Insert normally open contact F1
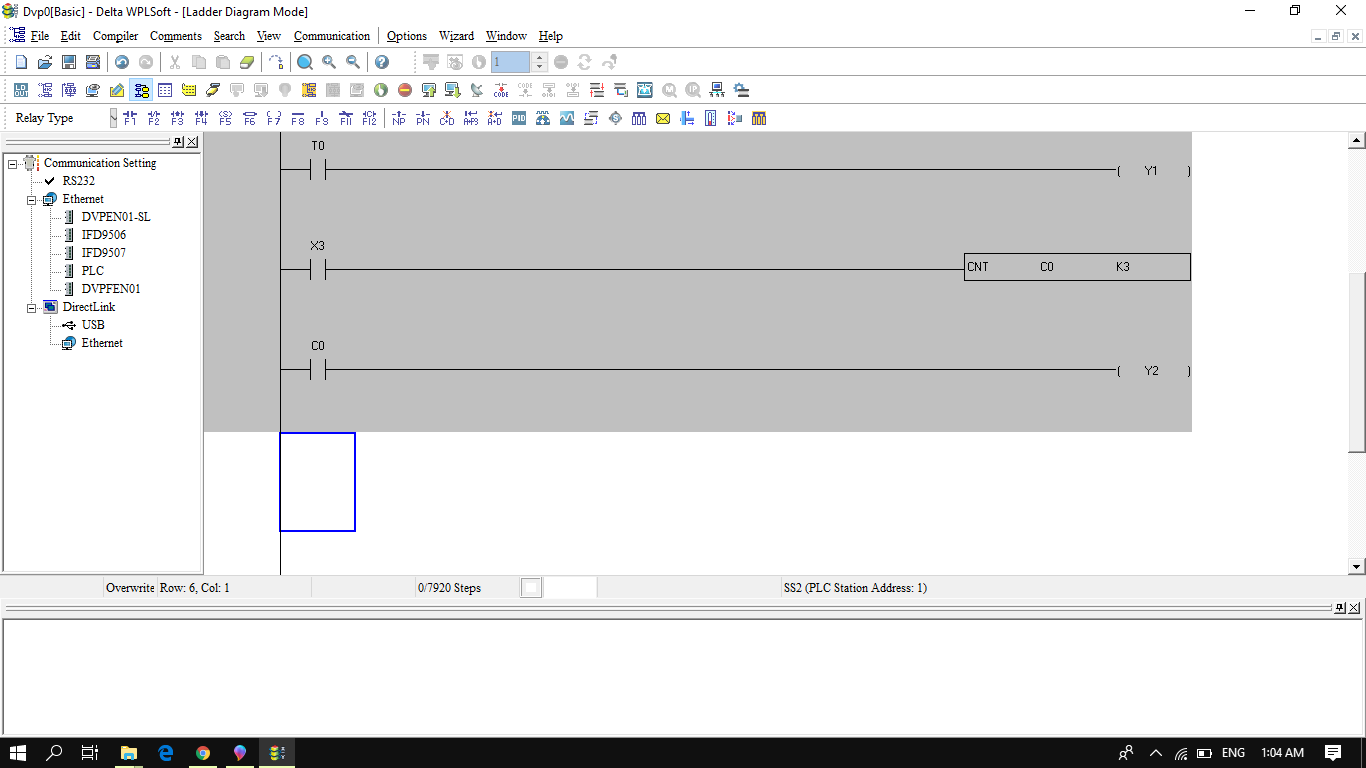1366x768 pixels. tap(130, 118)
